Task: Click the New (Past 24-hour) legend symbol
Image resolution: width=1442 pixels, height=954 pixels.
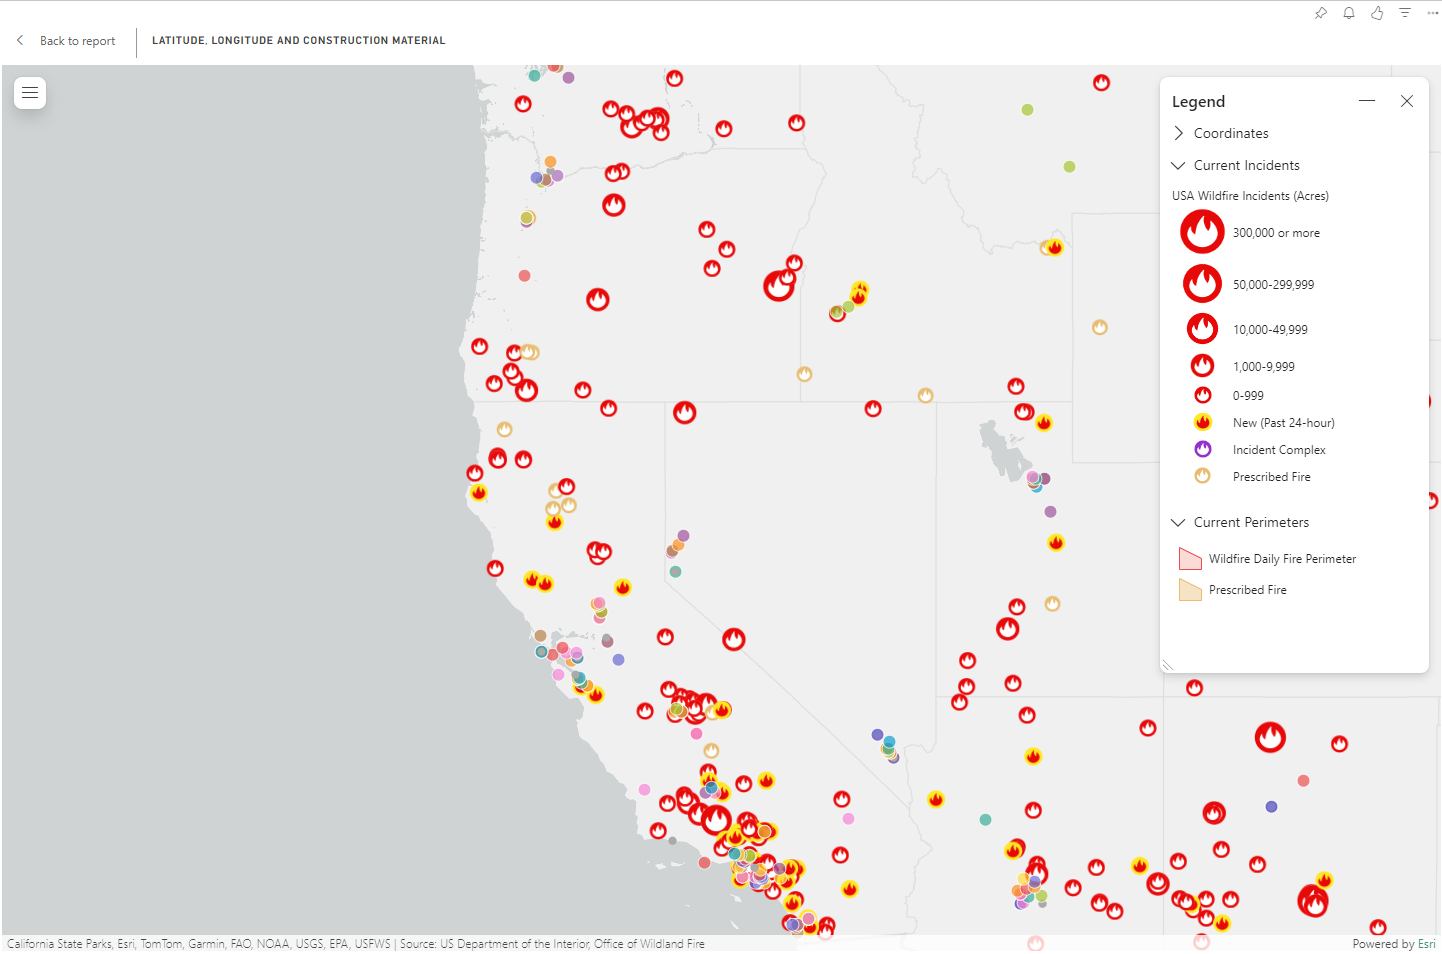Action: coord(1203,422)
